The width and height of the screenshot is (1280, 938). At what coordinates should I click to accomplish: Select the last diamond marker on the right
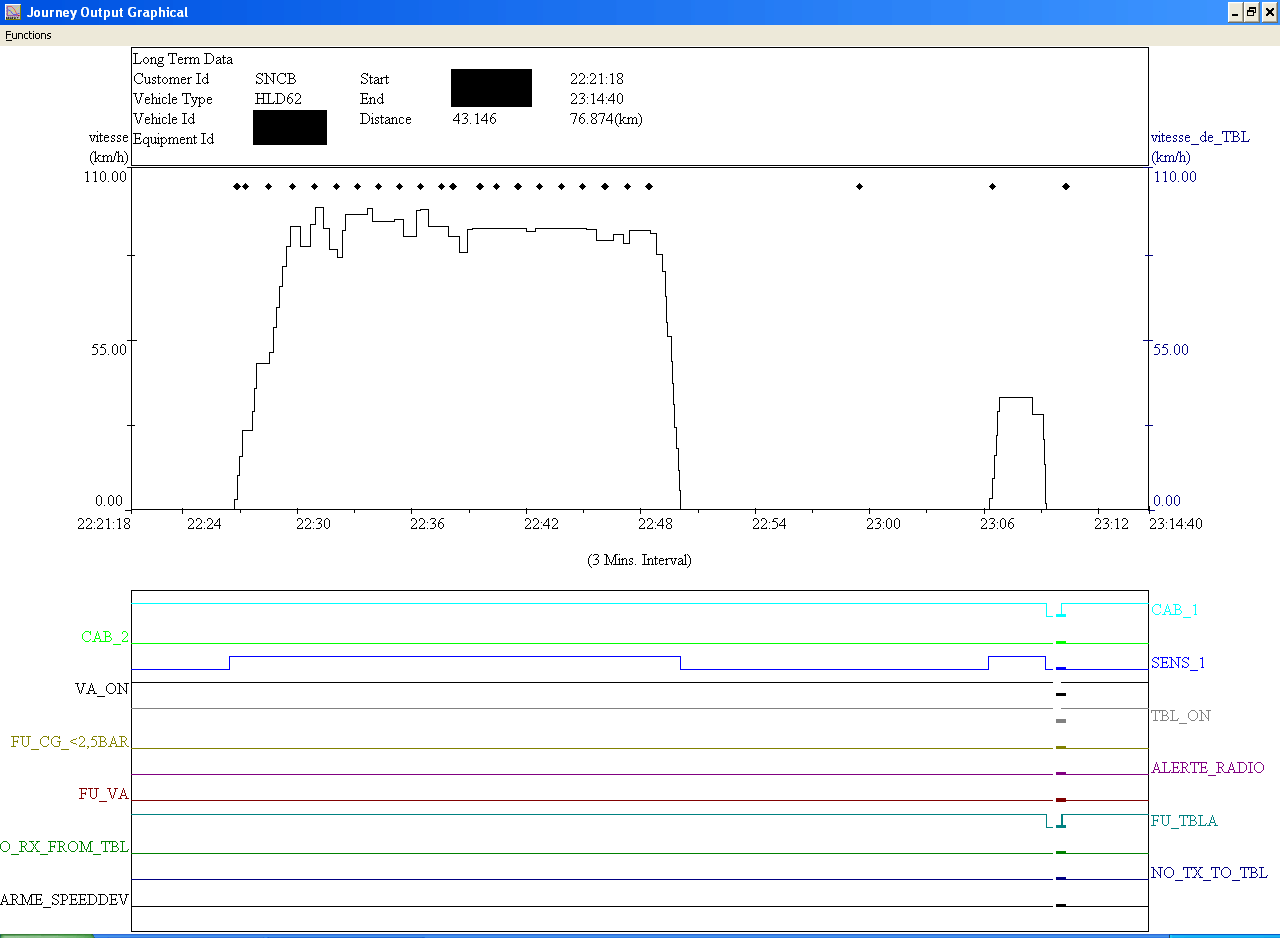pos(1066,186)
